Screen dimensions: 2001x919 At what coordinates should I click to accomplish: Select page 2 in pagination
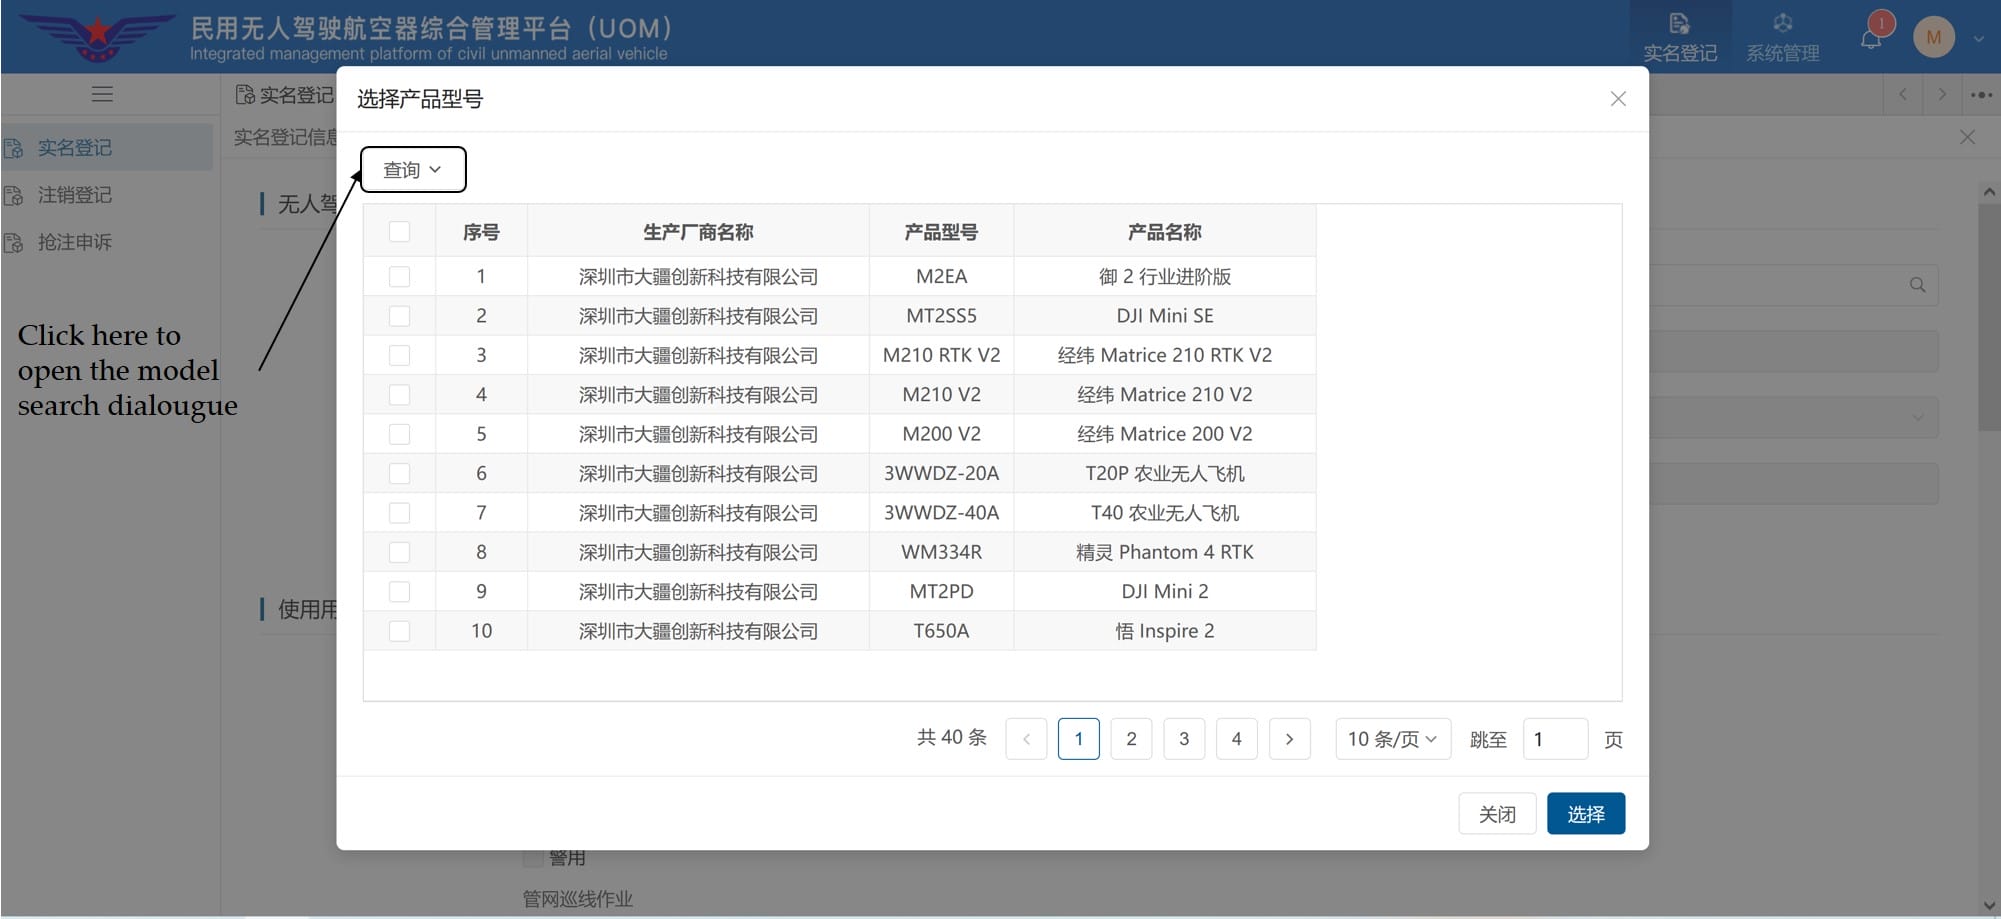tap(1131, 739)
